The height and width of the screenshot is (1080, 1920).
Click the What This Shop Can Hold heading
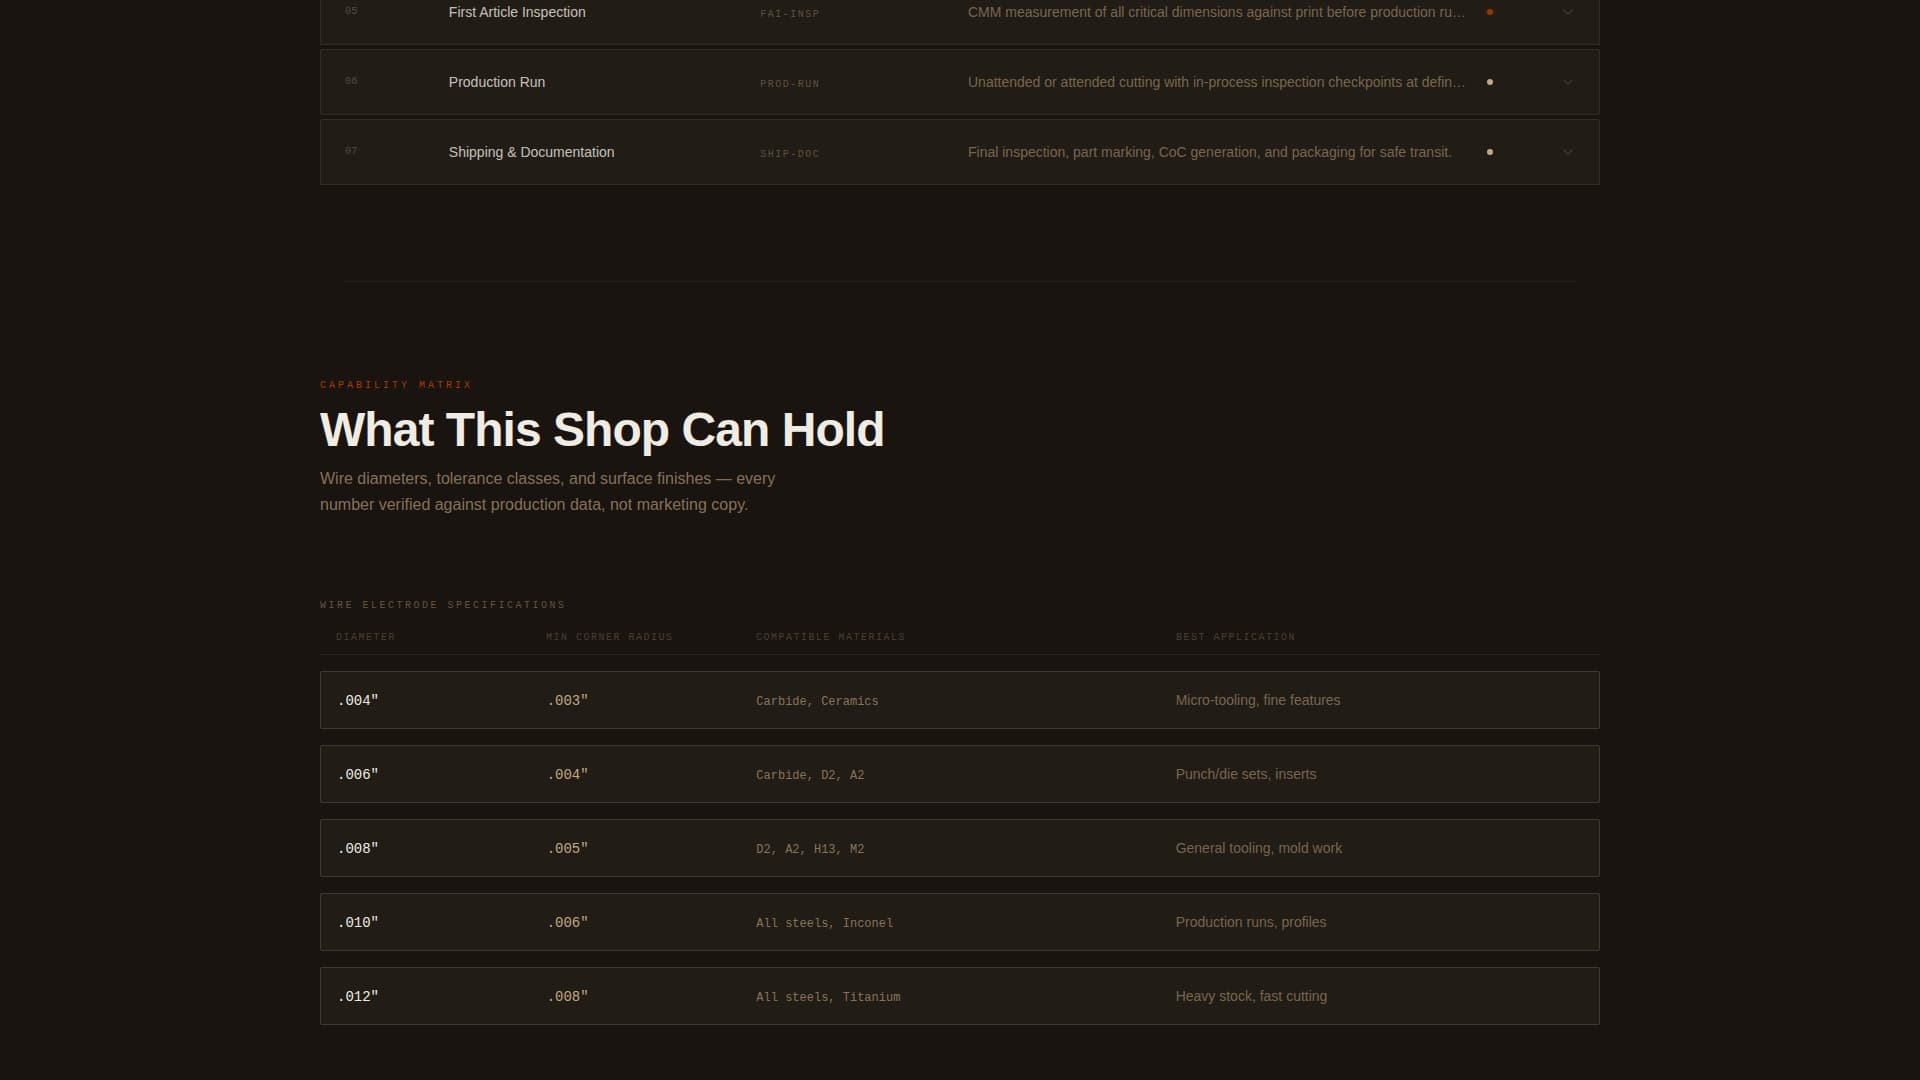click(x=601, y=429)
